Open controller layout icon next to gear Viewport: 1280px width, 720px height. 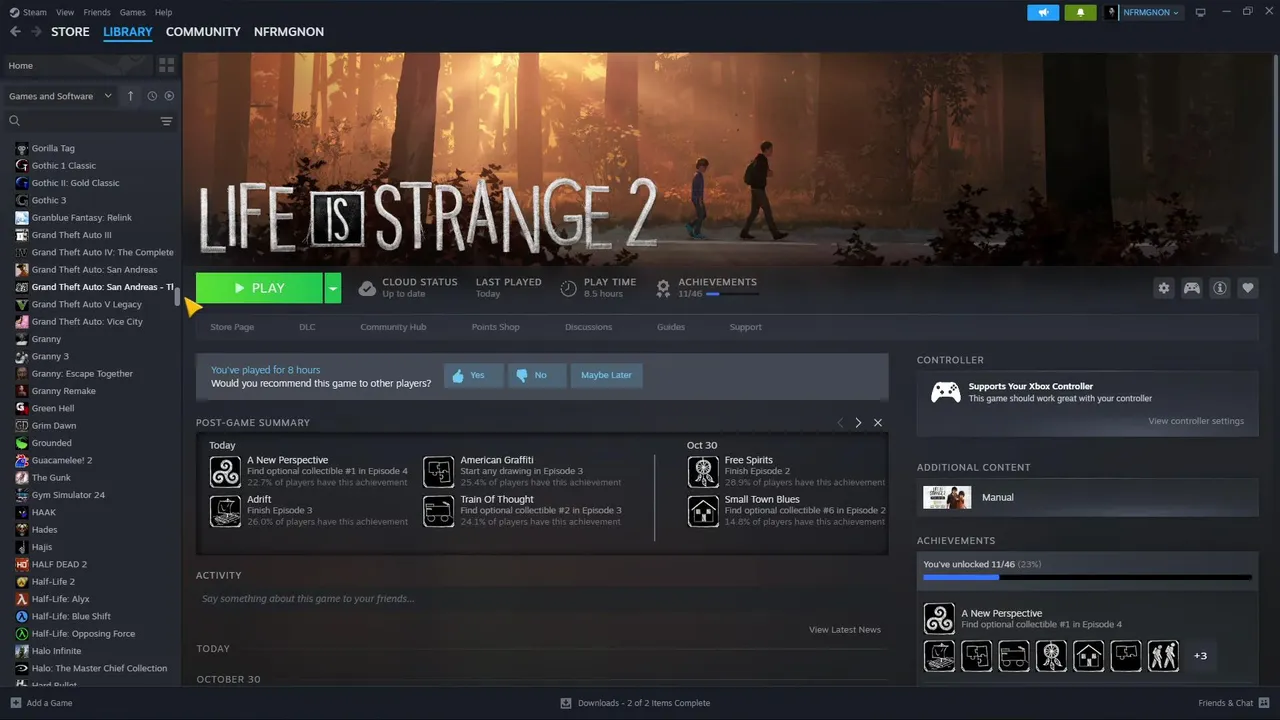click(1192, 288)
